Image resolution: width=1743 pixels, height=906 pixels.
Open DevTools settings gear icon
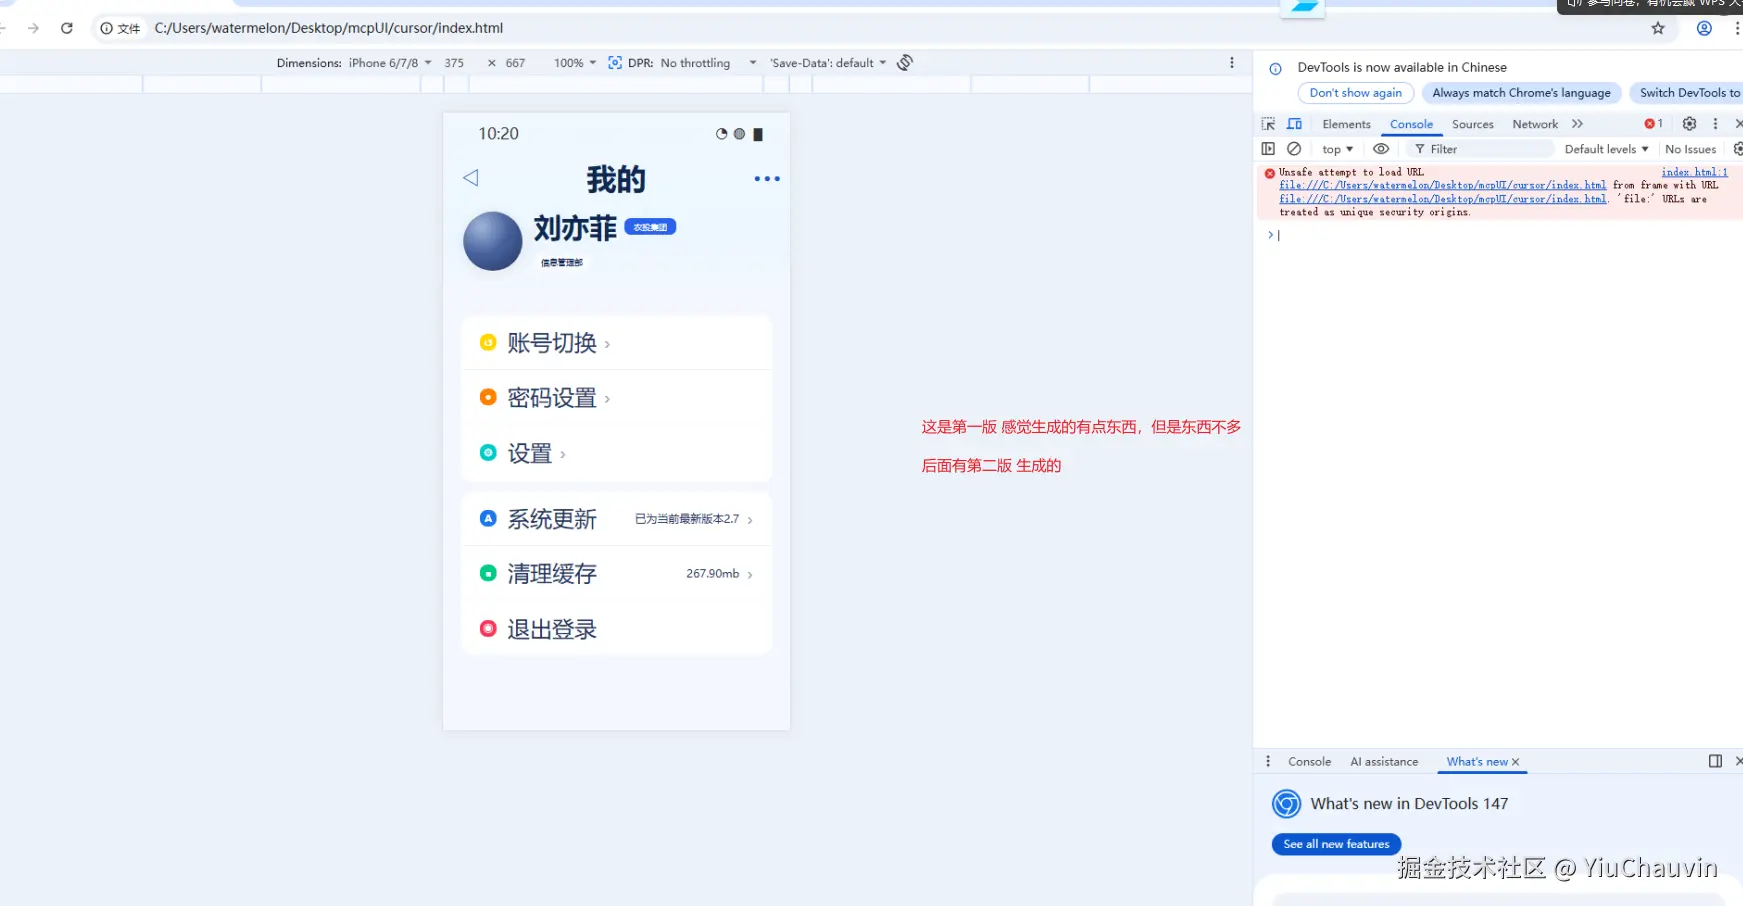(1689, 124)
